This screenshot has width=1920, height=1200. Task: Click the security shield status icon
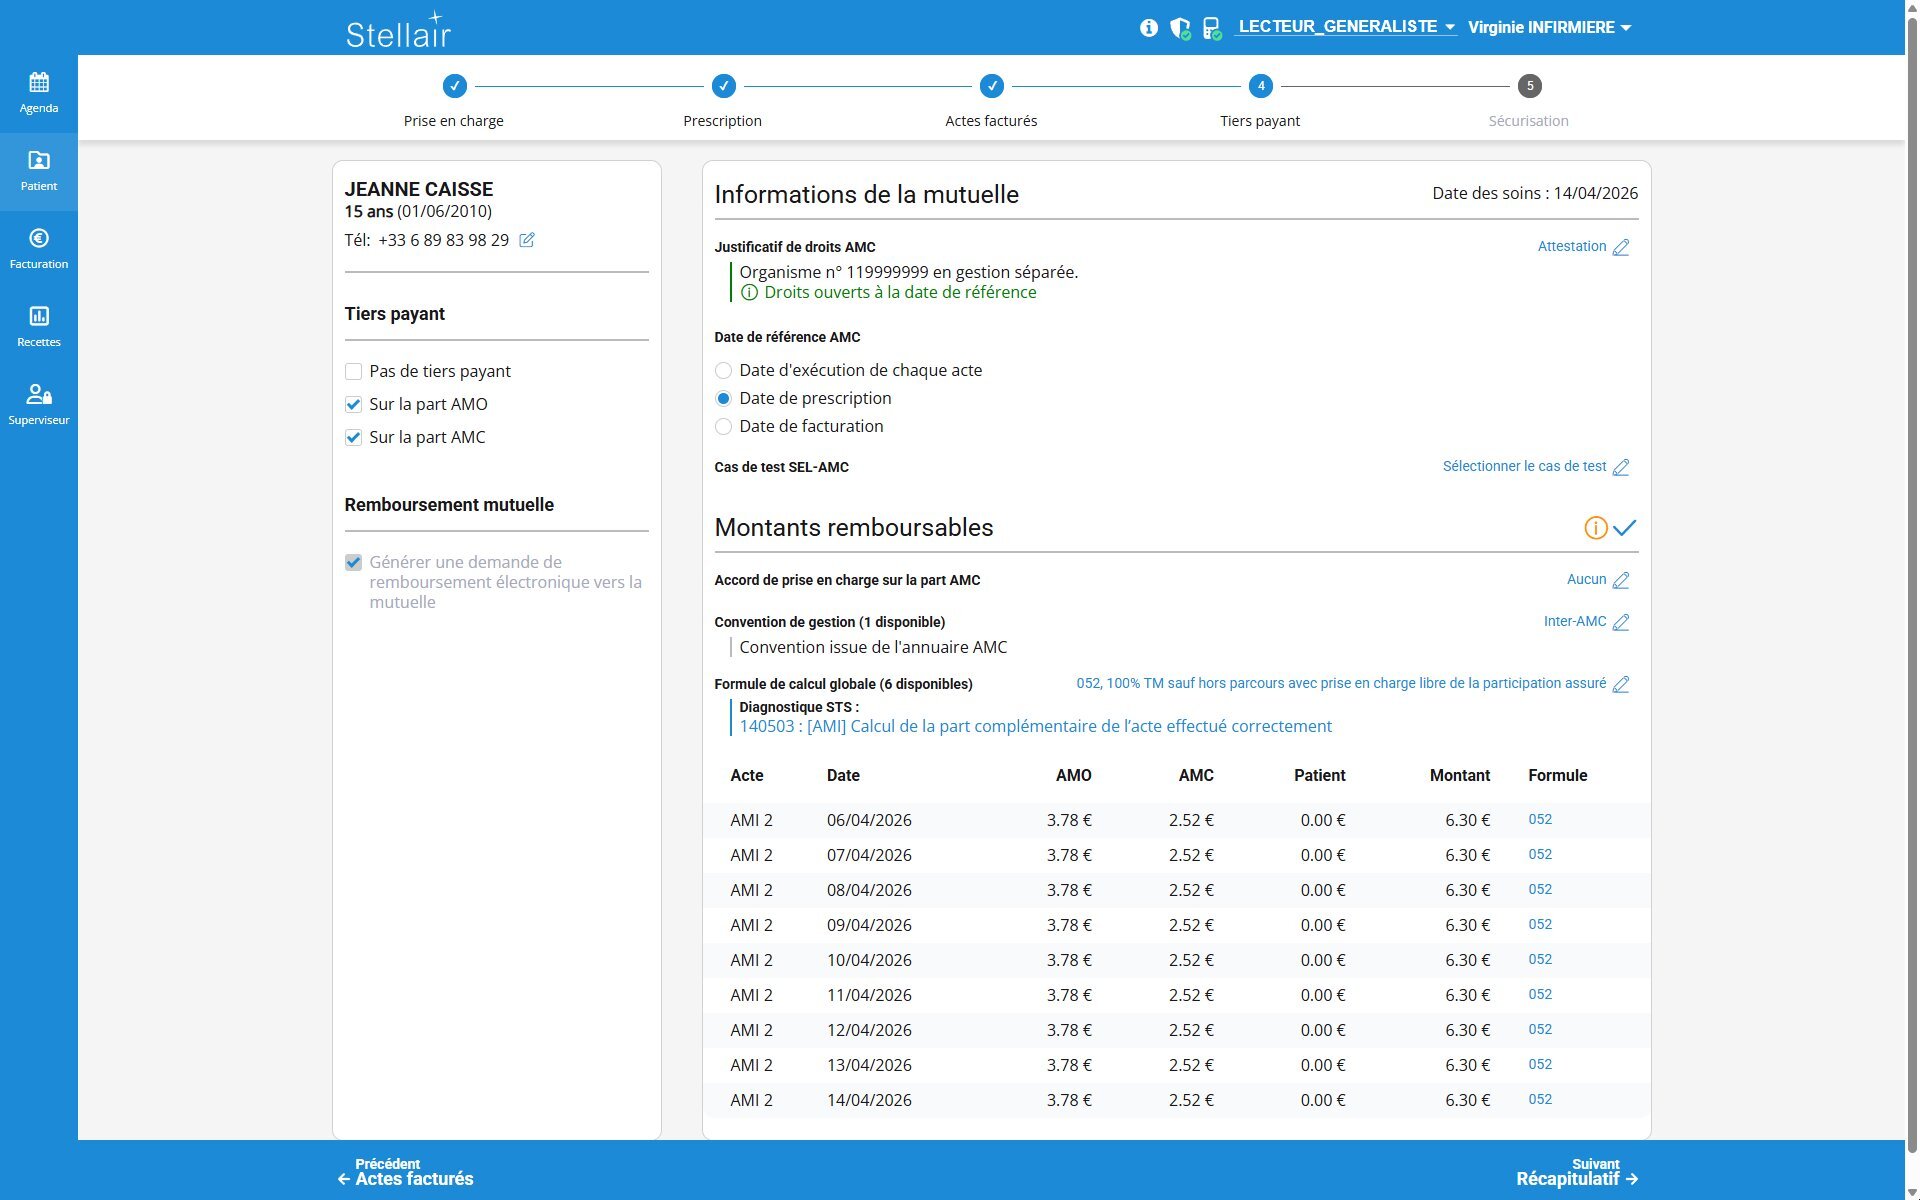[x=1180, y=28]
